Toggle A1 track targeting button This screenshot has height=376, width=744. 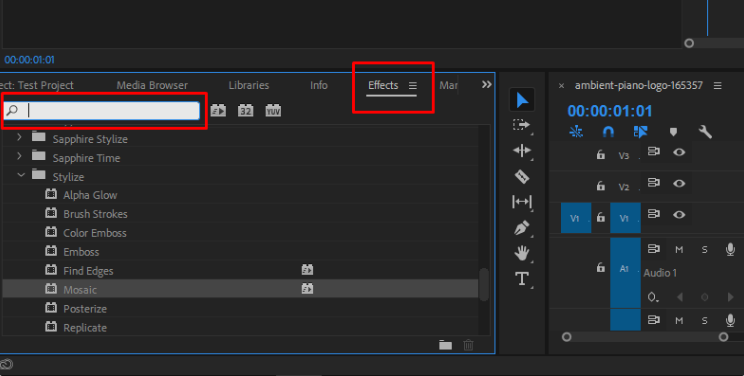[625, 273]
